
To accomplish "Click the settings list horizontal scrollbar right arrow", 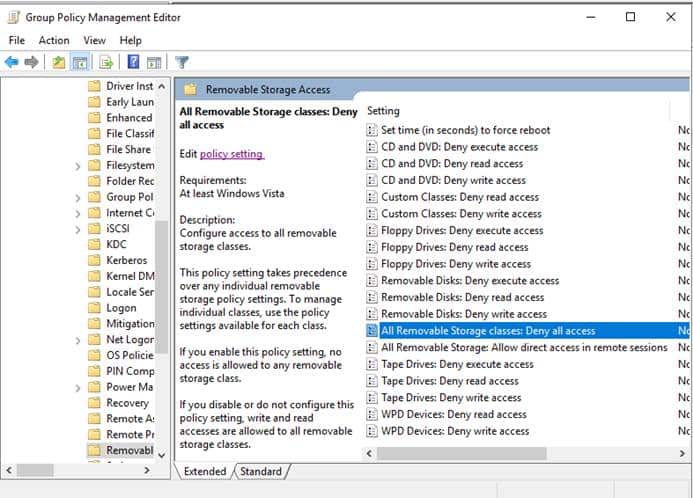I will click(x=667, y=453).
